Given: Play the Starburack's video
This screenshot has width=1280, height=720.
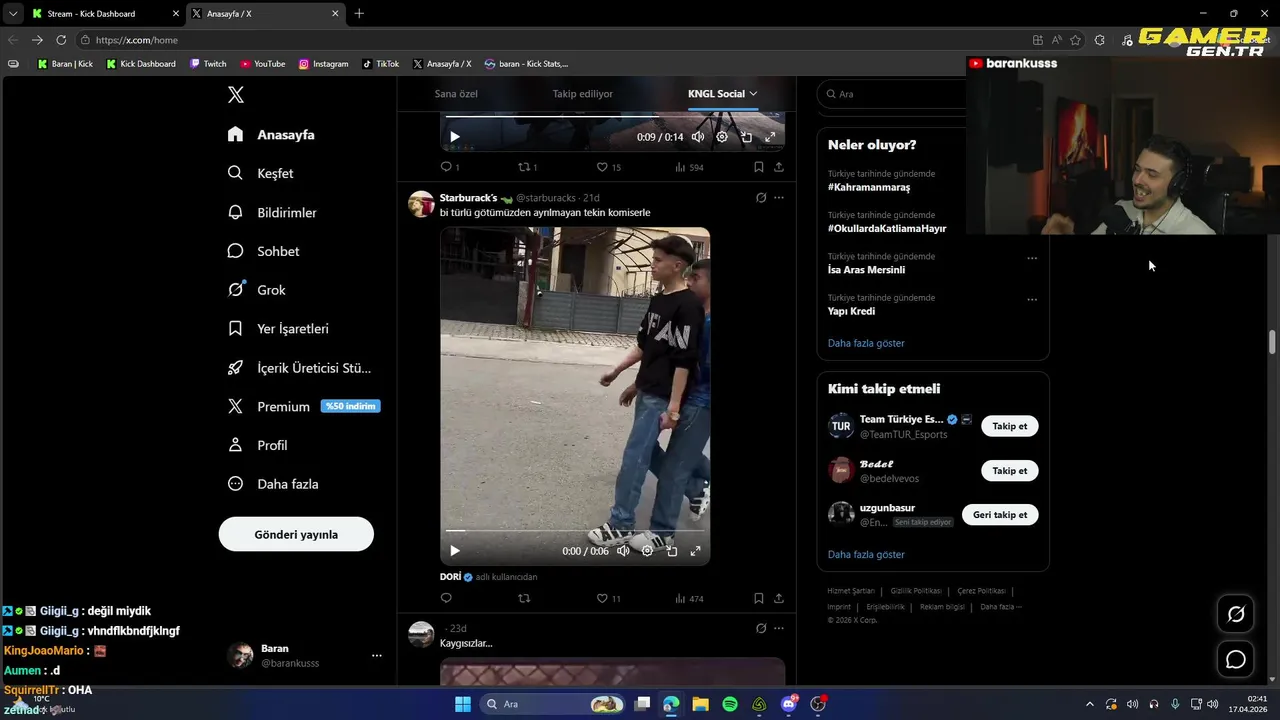Looking at the screenshot, I should point(455,551).
